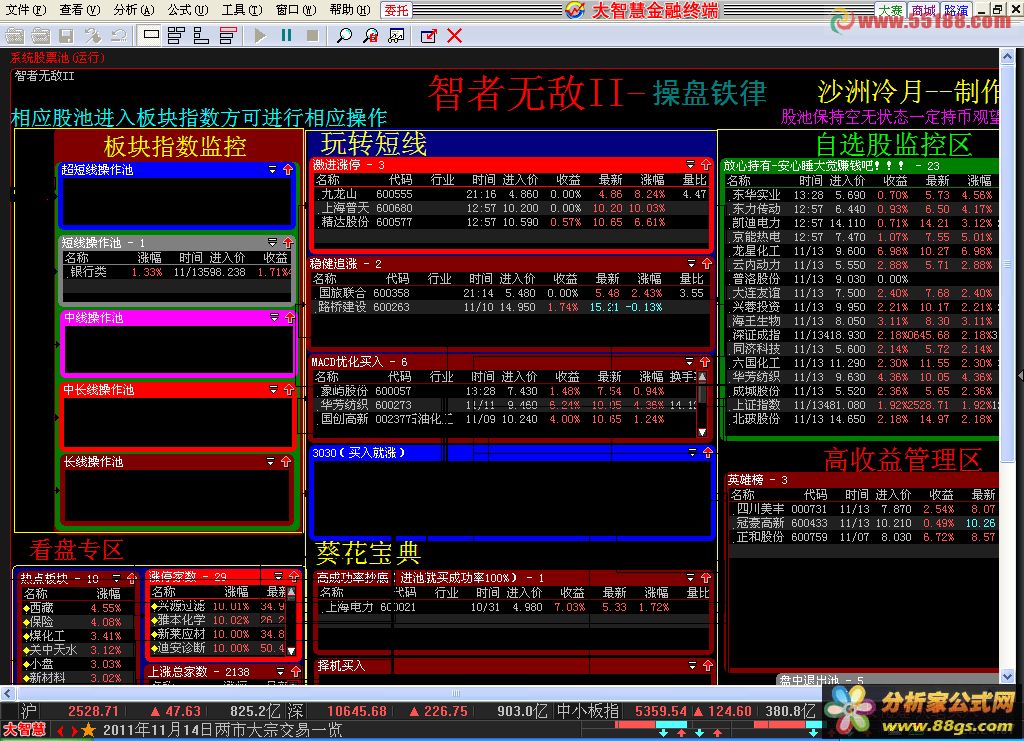Select the two-column box layout icon
Viewport: 1024px width, 741px height.
pos(176,35)
